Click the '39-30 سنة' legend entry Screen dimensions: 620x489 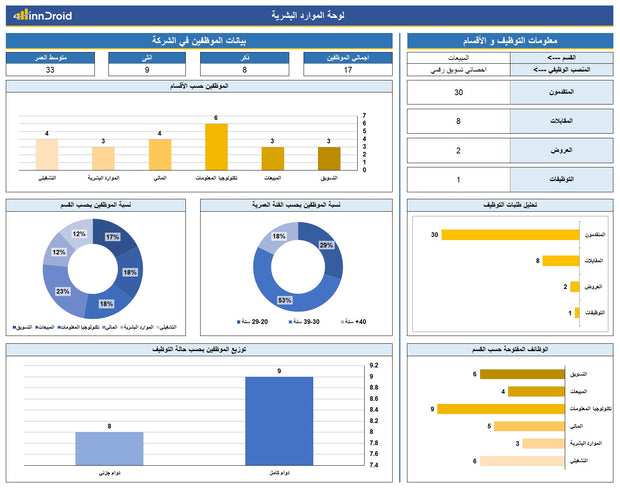pos(304,322)
